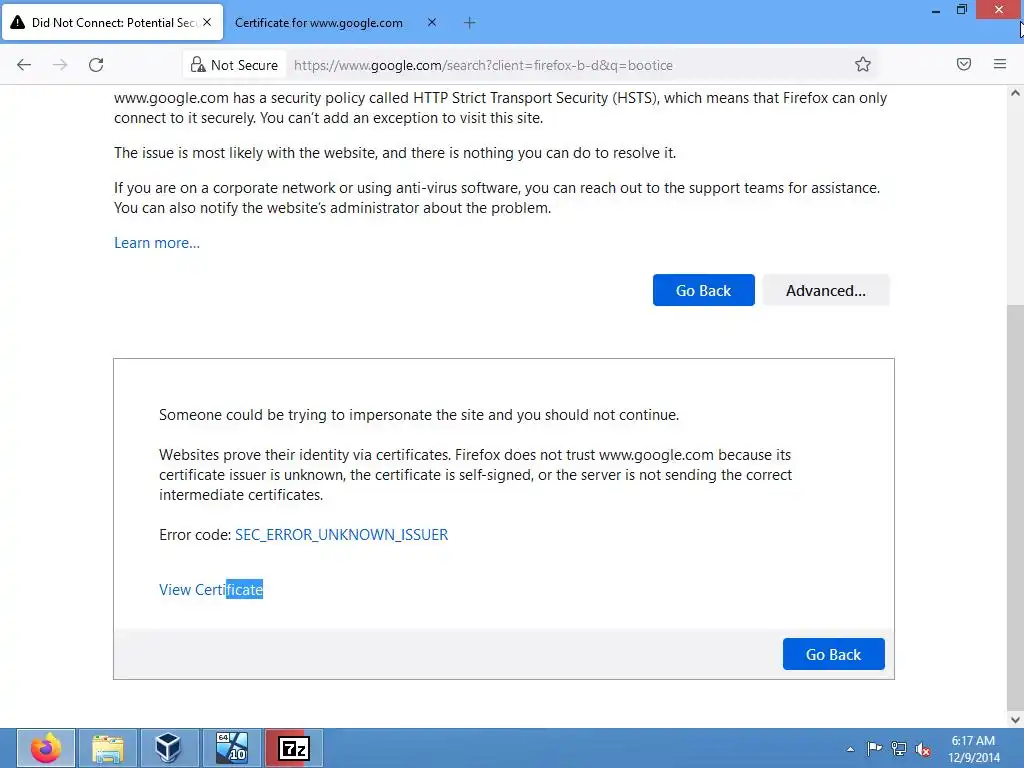The image size is (1024, 768).
Task: Open the taskbar clock showing 6:17 AM
Action: point(973,749)
